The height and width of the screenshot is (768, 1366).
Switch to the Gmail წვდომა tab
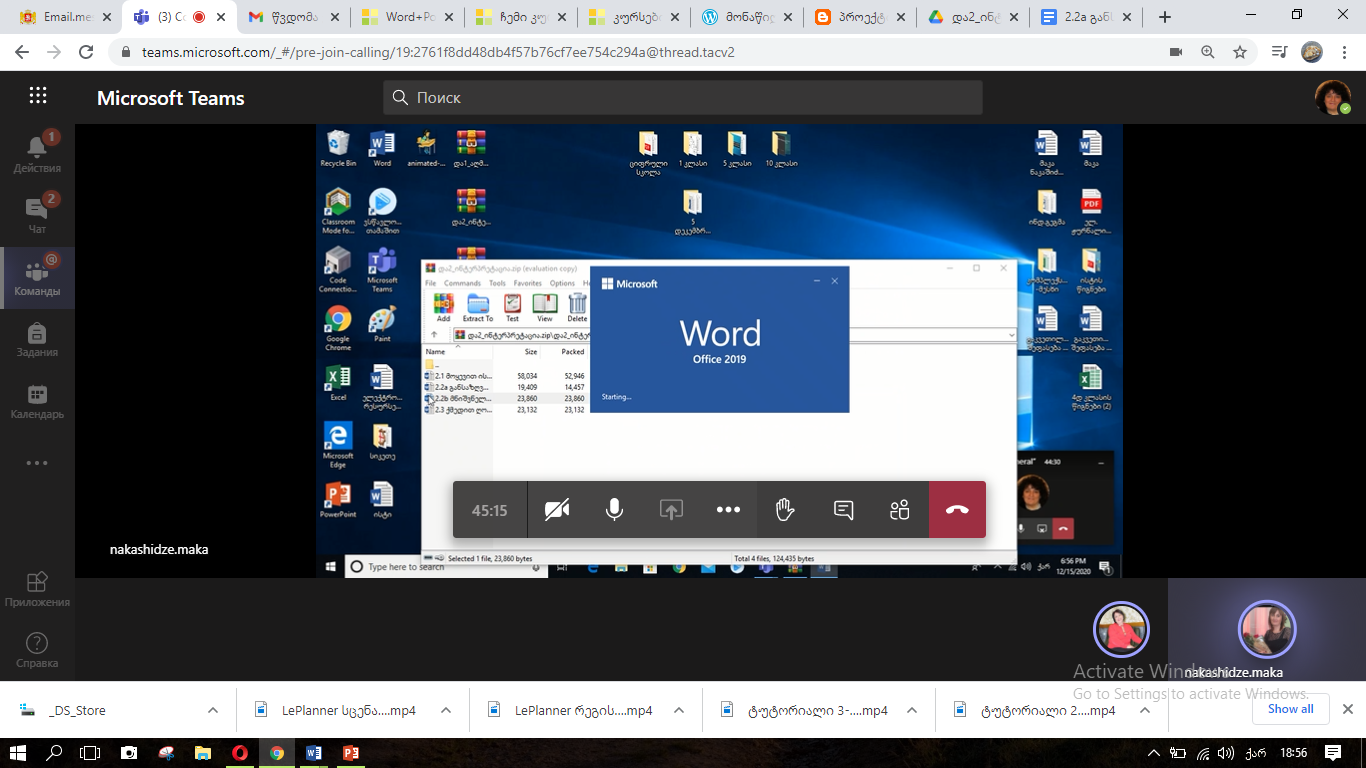click(x=295, y=17)
